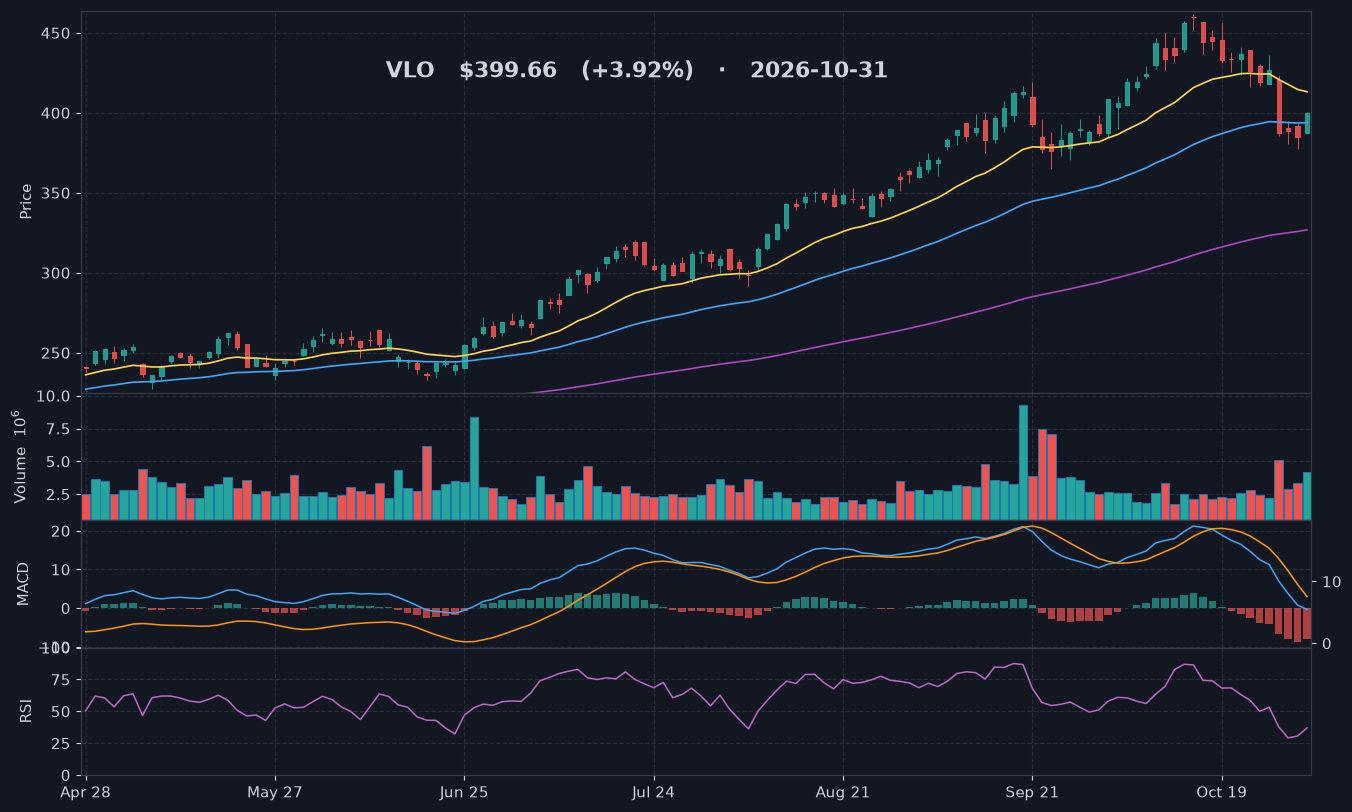Click the Jul 24 date label
This screenshot has width=1352, height=812.
point(654,793)
